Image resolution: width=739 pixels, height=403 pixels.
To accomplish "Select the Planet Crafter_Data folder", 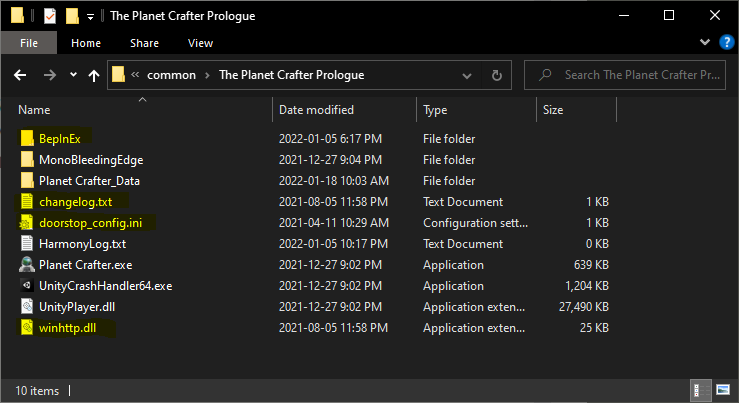I will (x=89, y=181).
